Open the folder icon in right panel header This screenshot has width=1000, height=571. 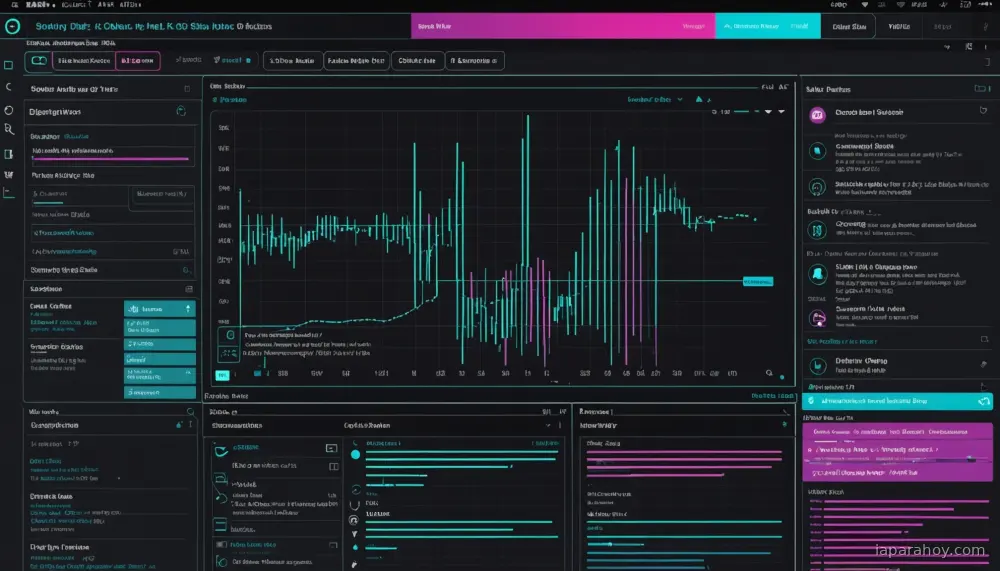point(982,89)
